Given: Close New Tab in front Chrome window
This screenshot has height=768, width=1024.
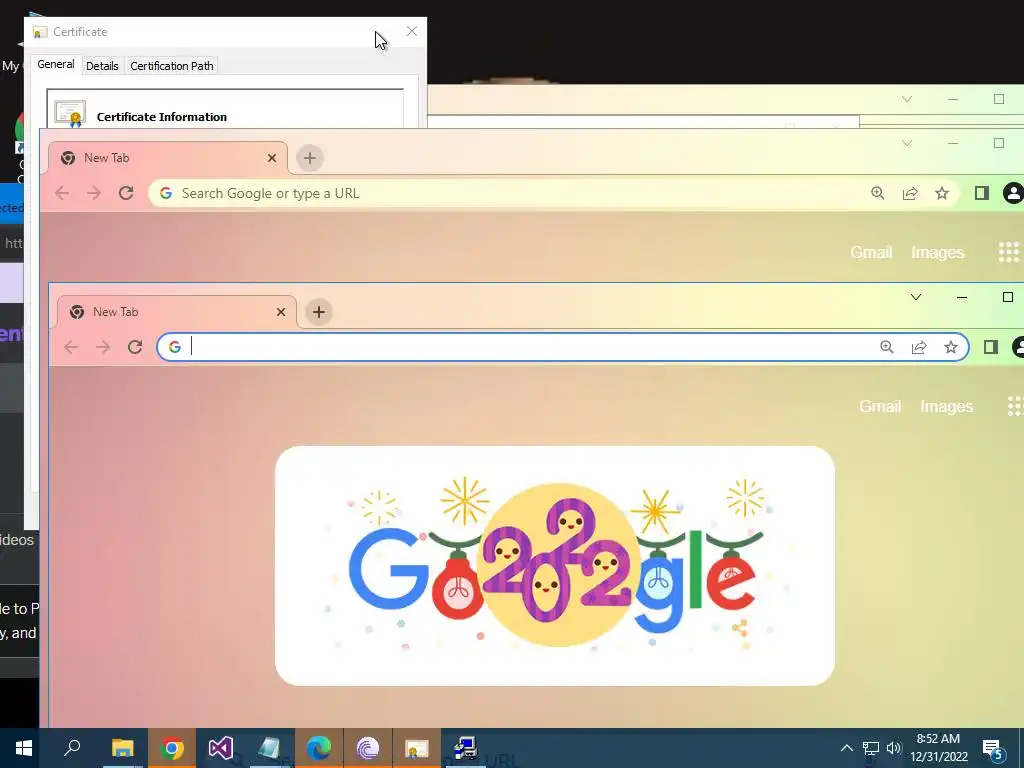Looking at the screenshot, I should (281, 312).
